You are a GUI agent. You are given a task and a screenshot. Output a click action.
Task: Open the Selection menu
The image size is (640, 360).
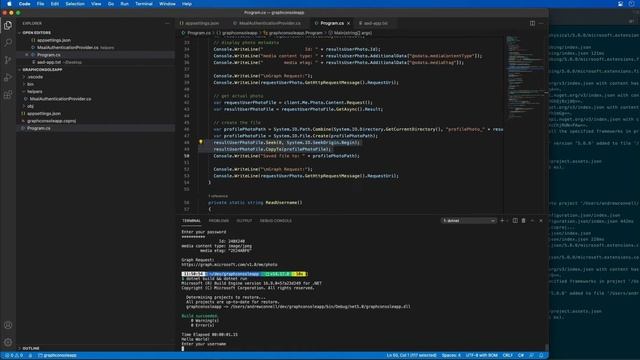[75, 4]
